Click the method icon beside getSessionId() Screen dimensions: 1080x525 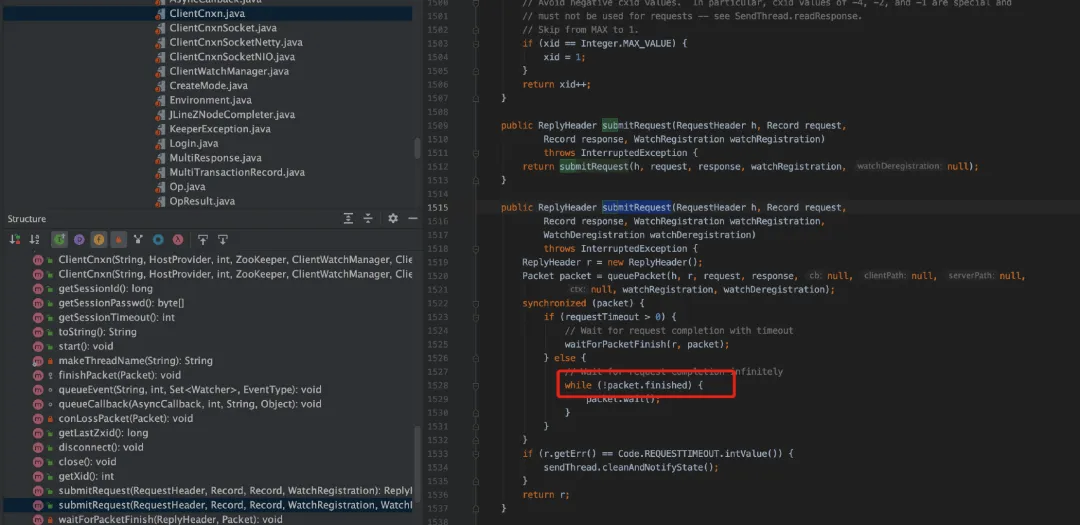click(38, 289)
